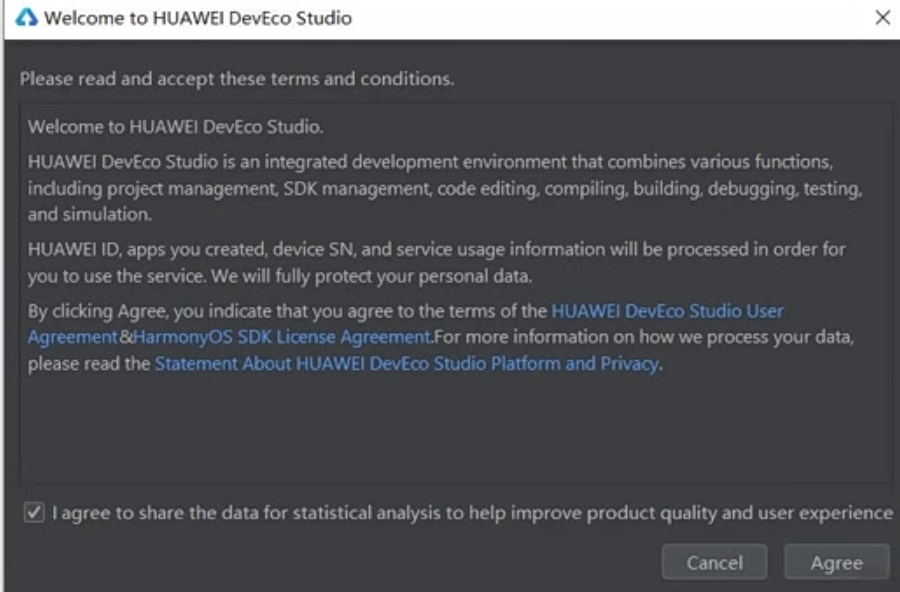Image resolution: width=900 pixels, height=592 pixels.
Task: Click the DevEco Studio logo in title bar
Action: 26,18
